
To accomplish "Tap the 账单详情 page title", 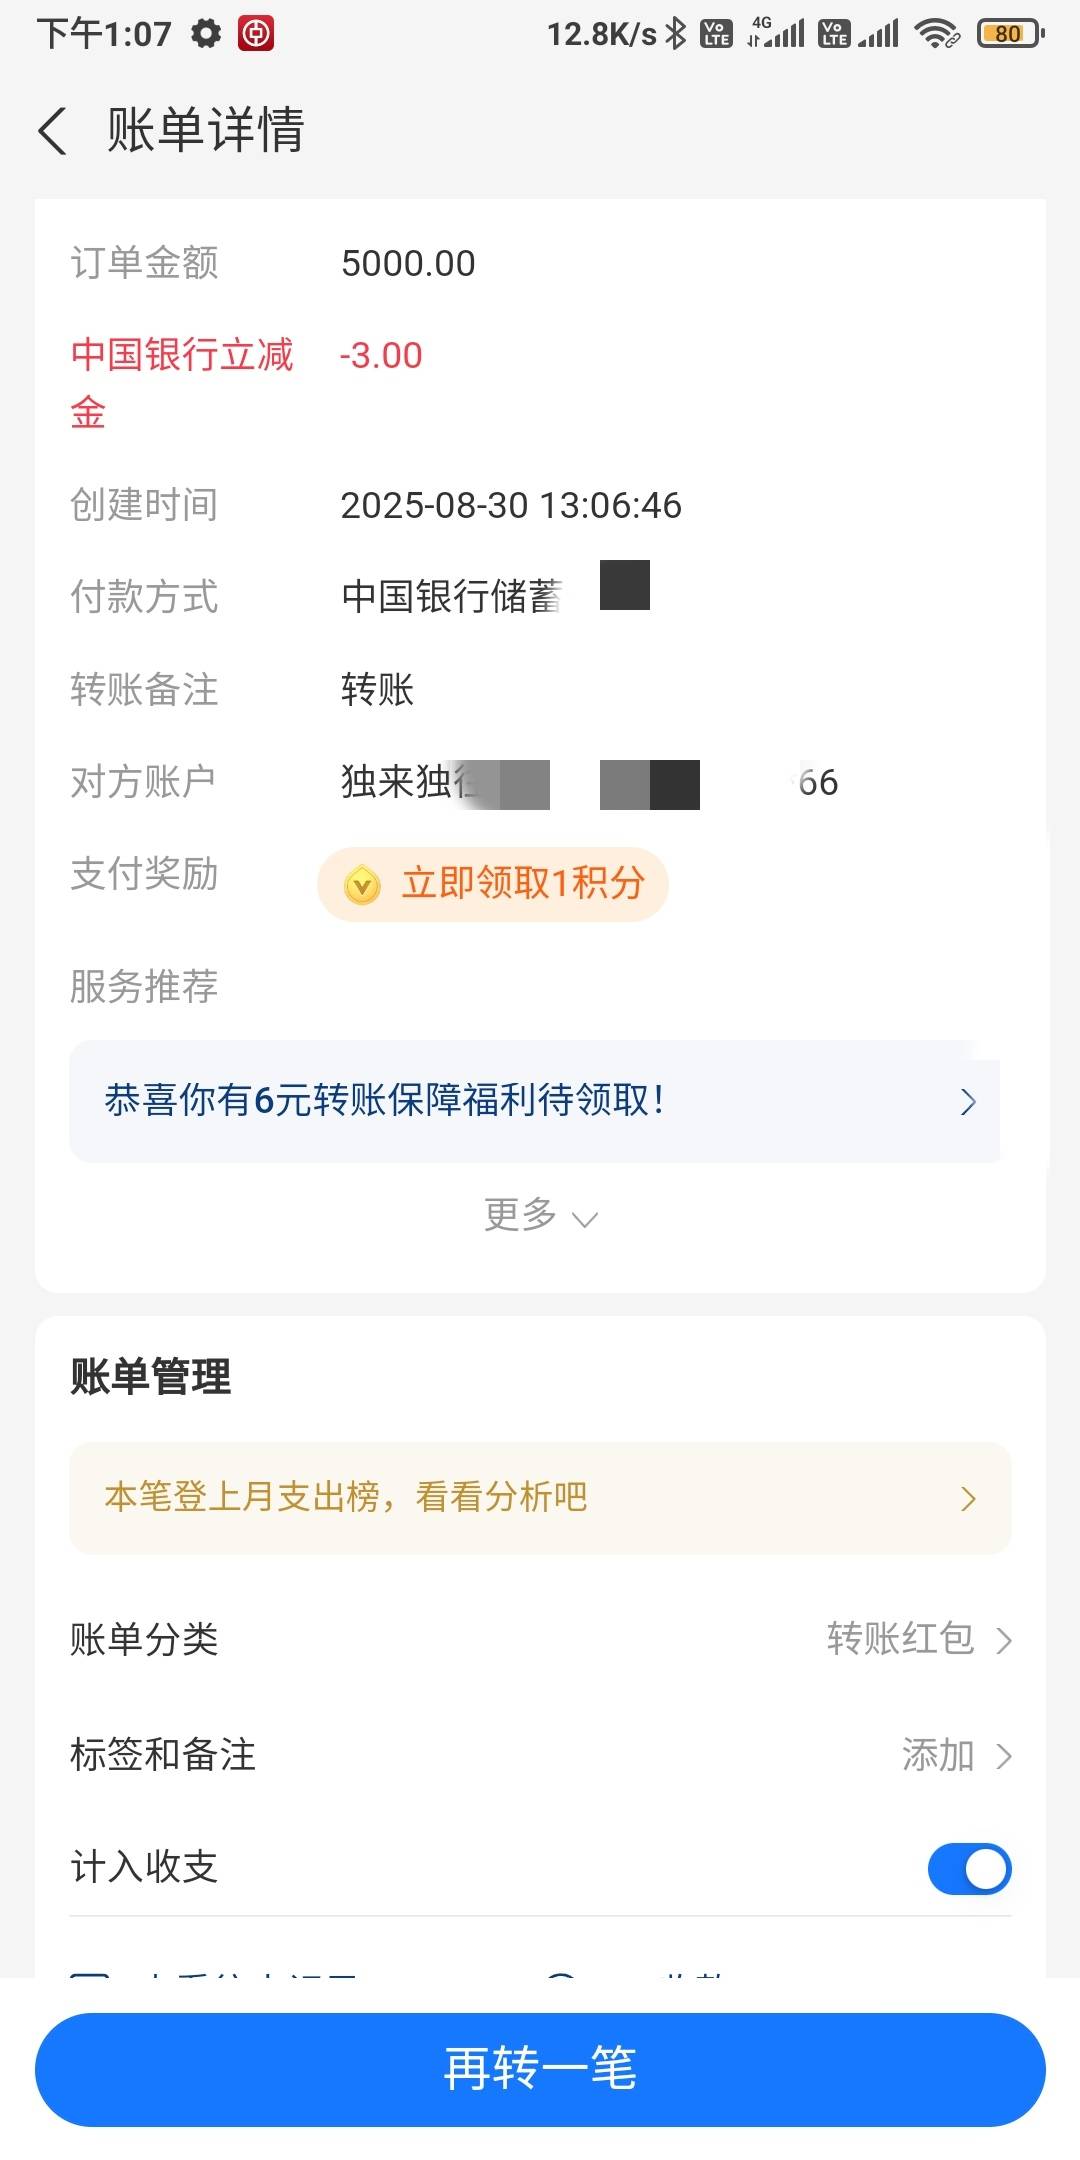I will tap(205, 131).
